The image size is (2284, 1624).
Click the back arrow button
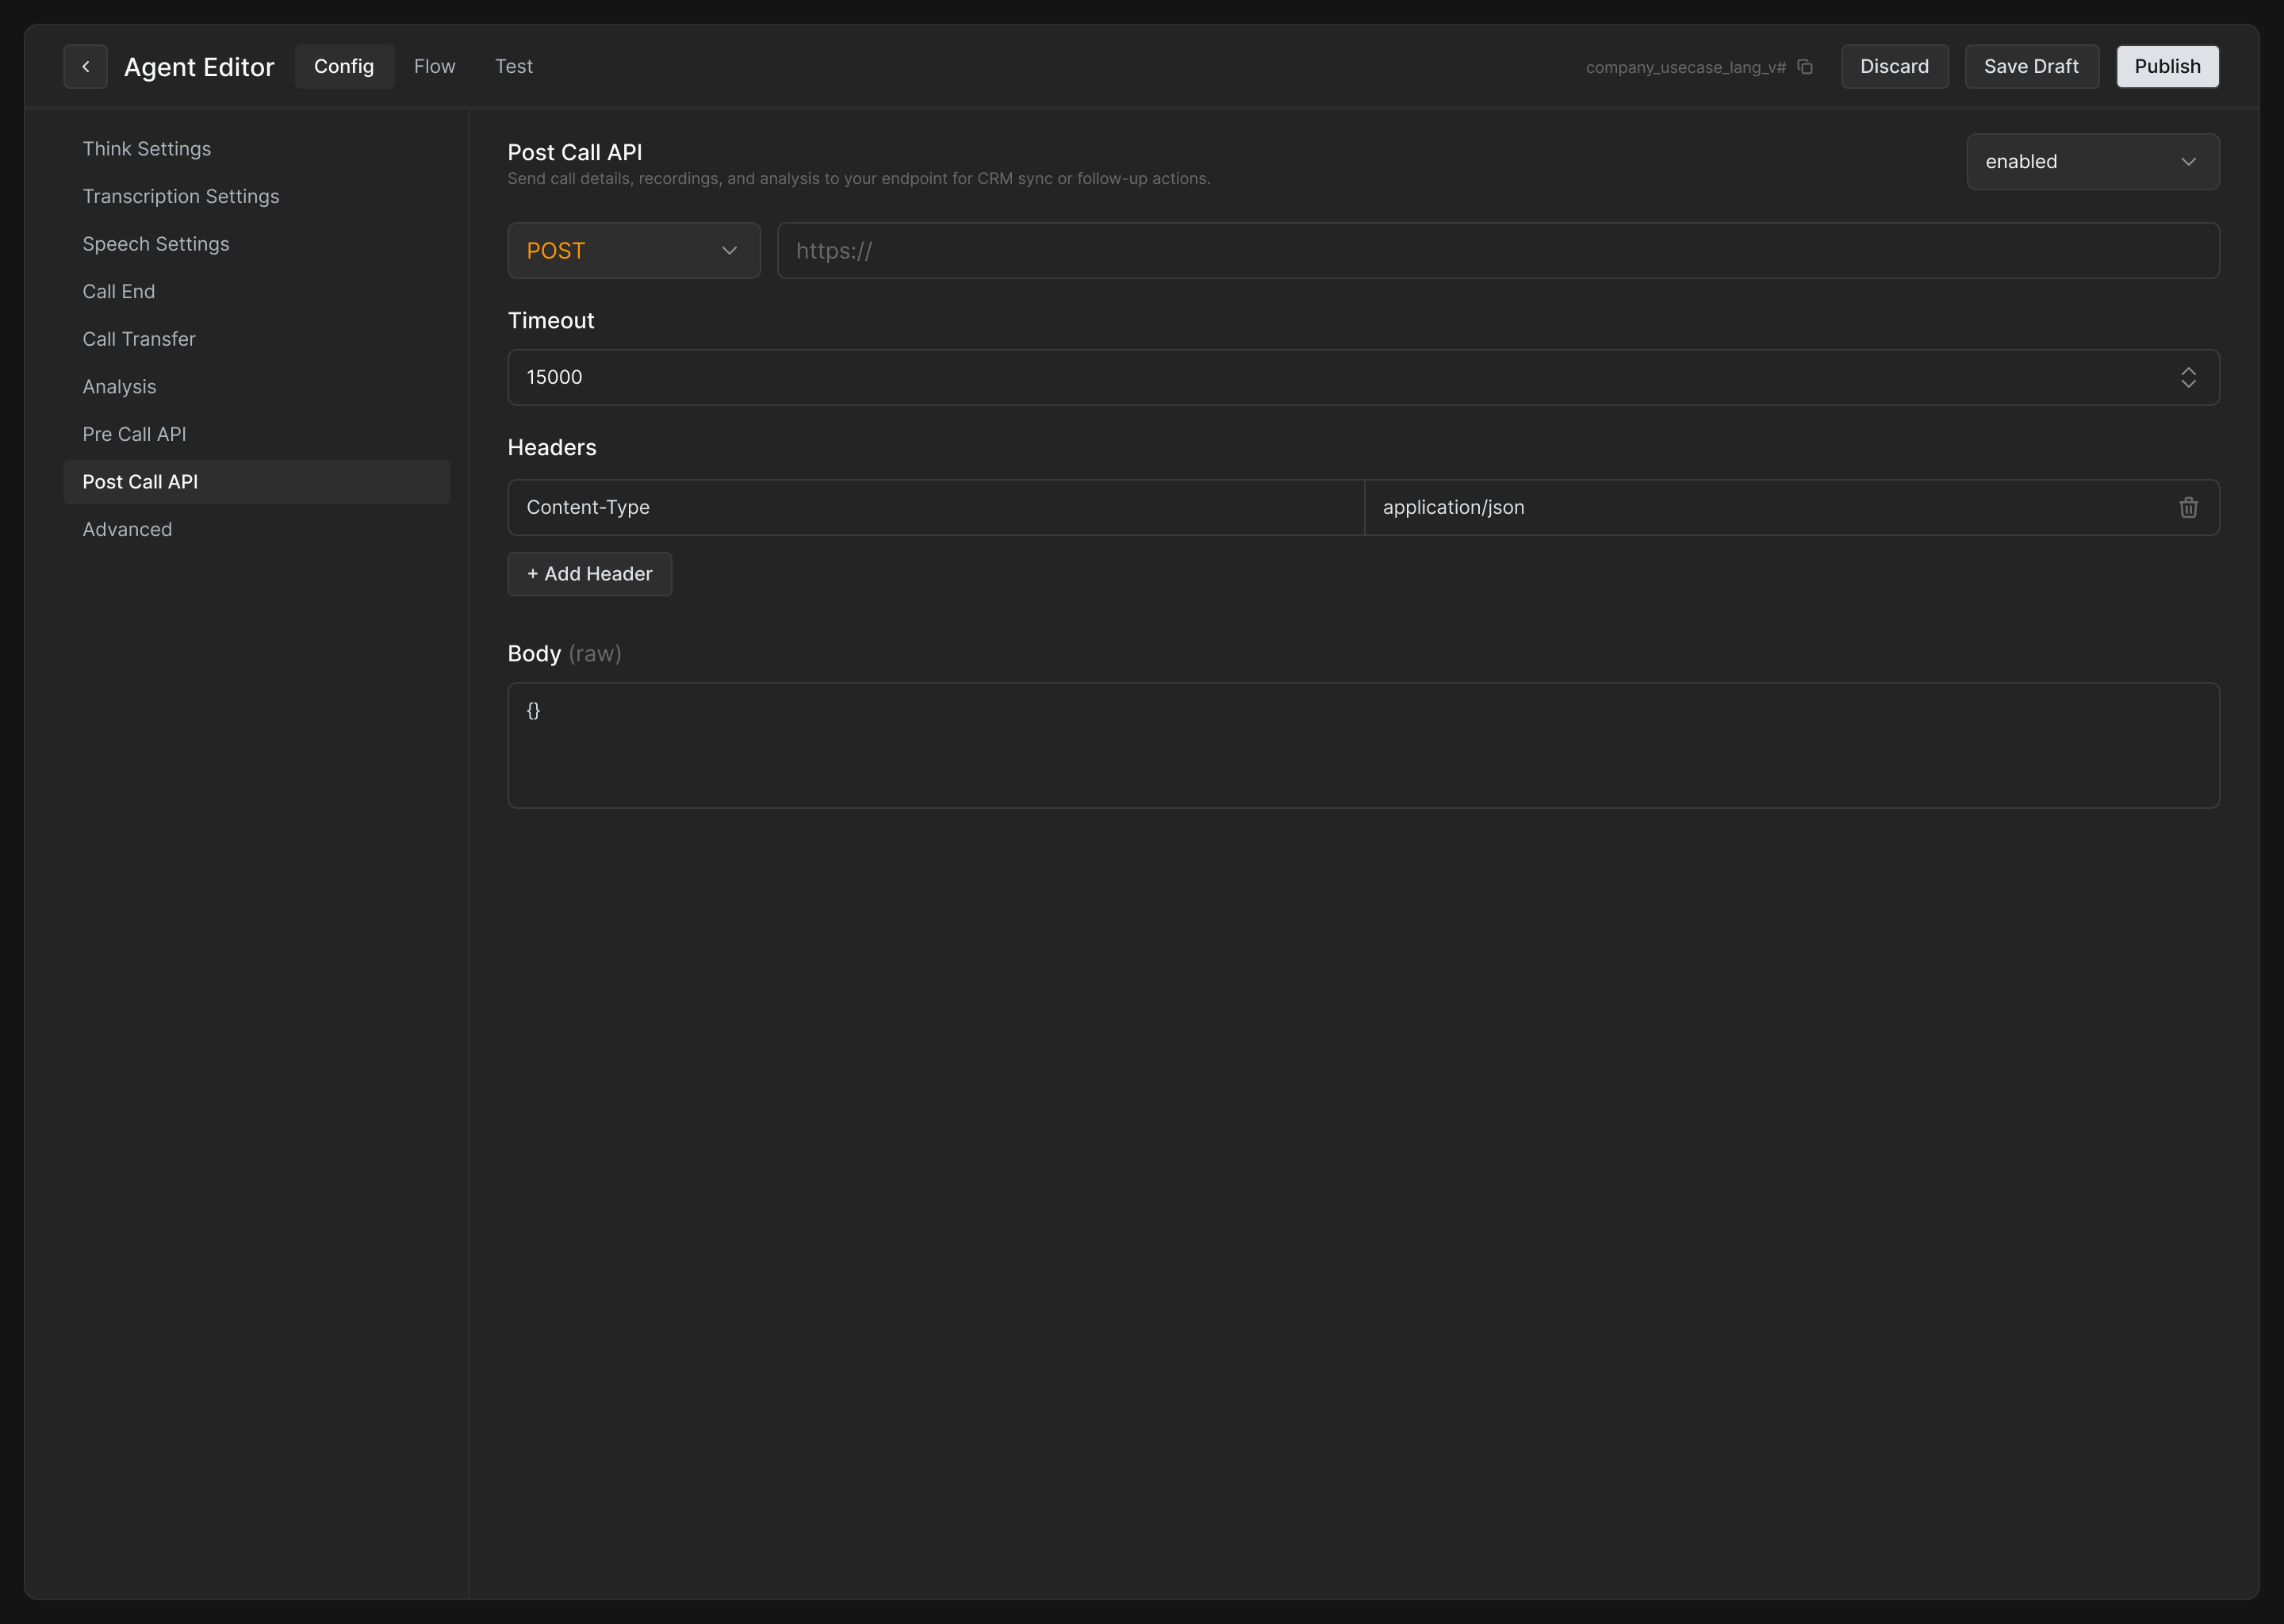point(85,66)
